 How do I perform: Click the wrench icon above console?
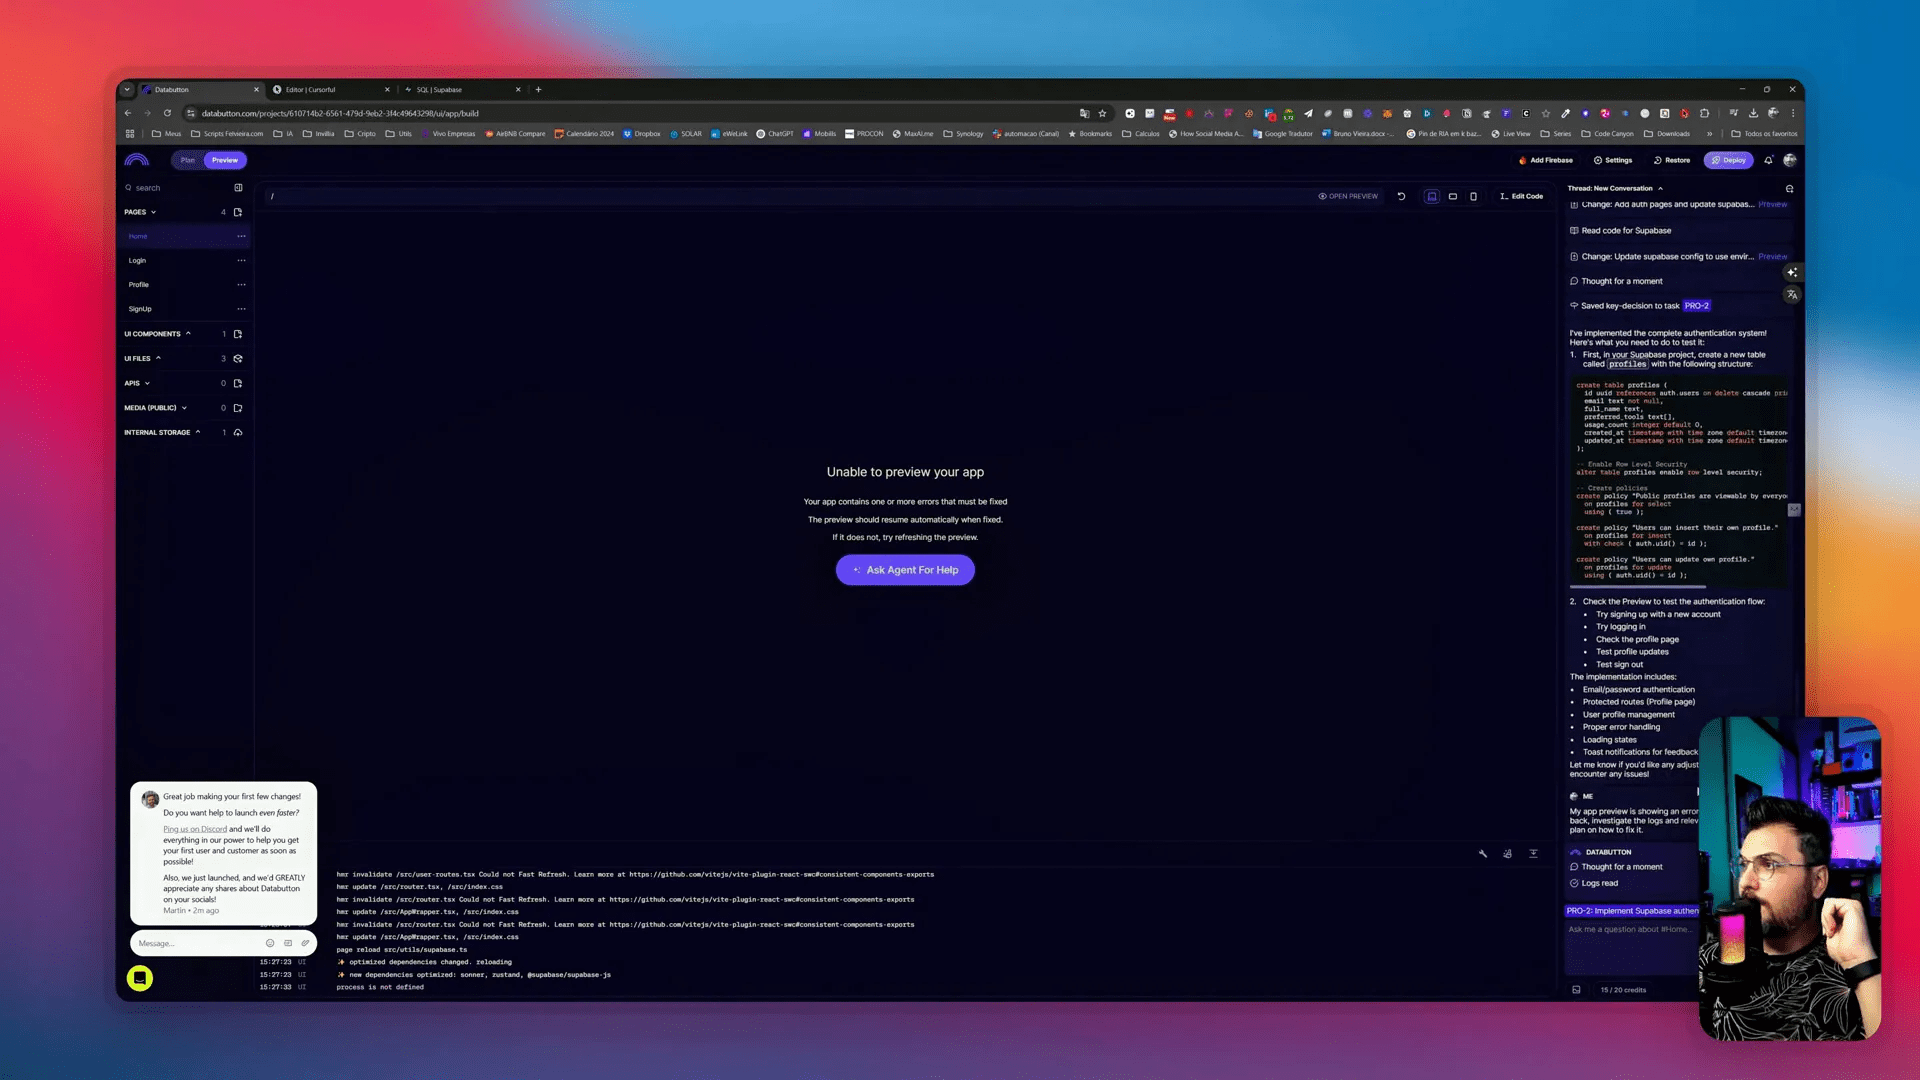(x=1483, y=854)
